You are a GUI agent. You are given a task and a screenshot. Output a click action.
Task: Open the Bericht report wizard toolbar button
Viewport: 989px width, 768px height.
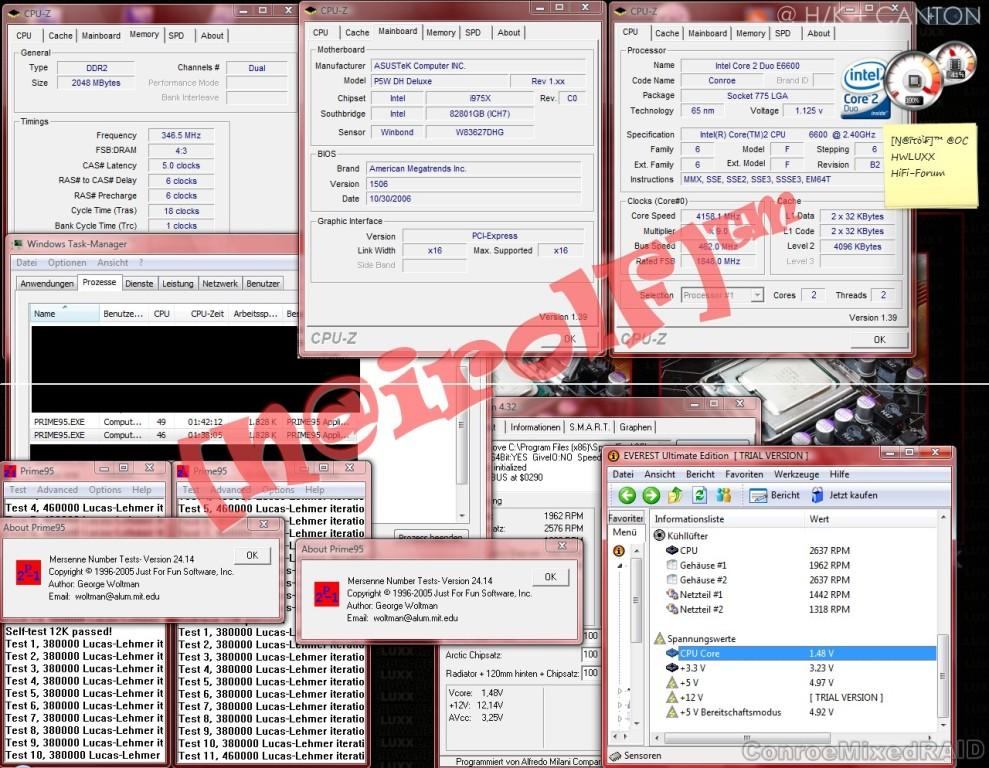click(x=775, y=496)
